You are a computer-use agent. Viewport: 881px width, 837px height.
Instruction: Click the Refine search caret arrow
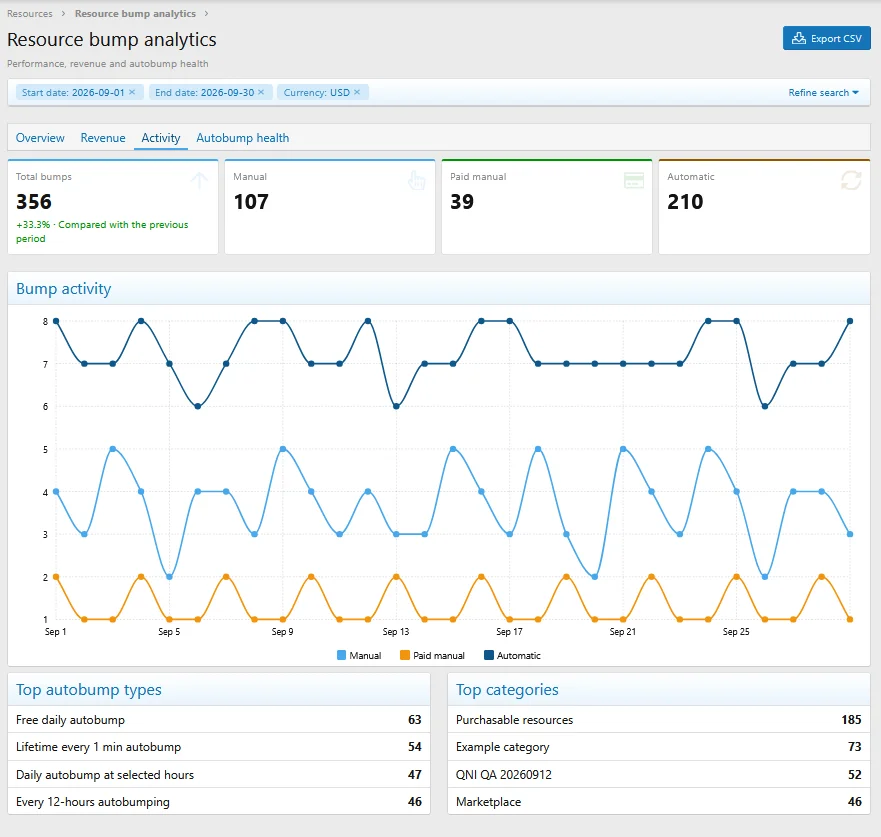856,93
